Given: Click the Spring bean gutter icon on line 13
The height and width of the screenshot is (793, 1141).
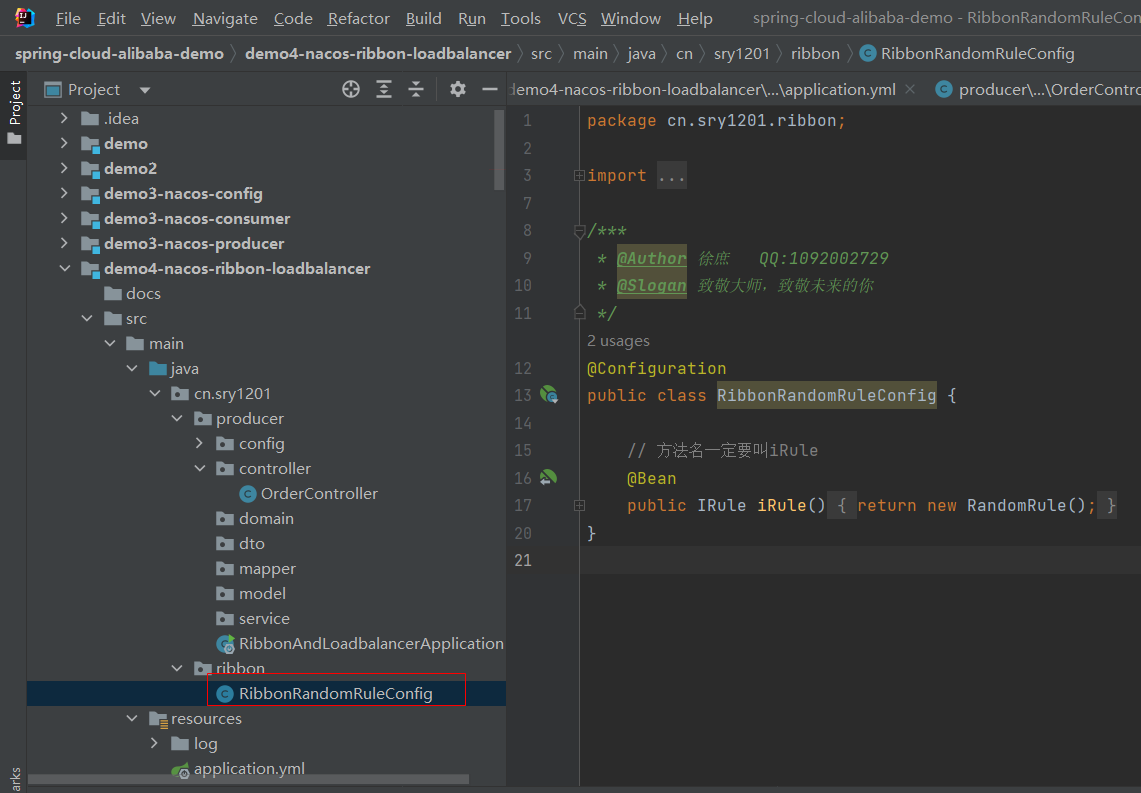Looking at the screenshot, I should (x=549, y=395).
